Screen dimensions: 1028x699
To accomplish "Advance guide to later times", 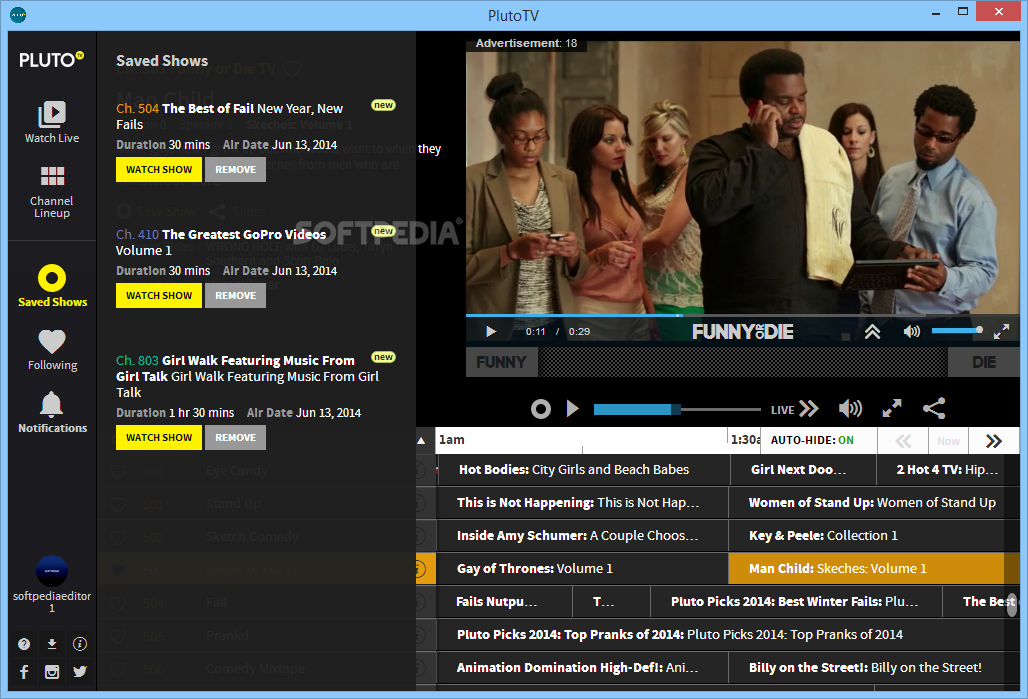I will tap(994, 441).
